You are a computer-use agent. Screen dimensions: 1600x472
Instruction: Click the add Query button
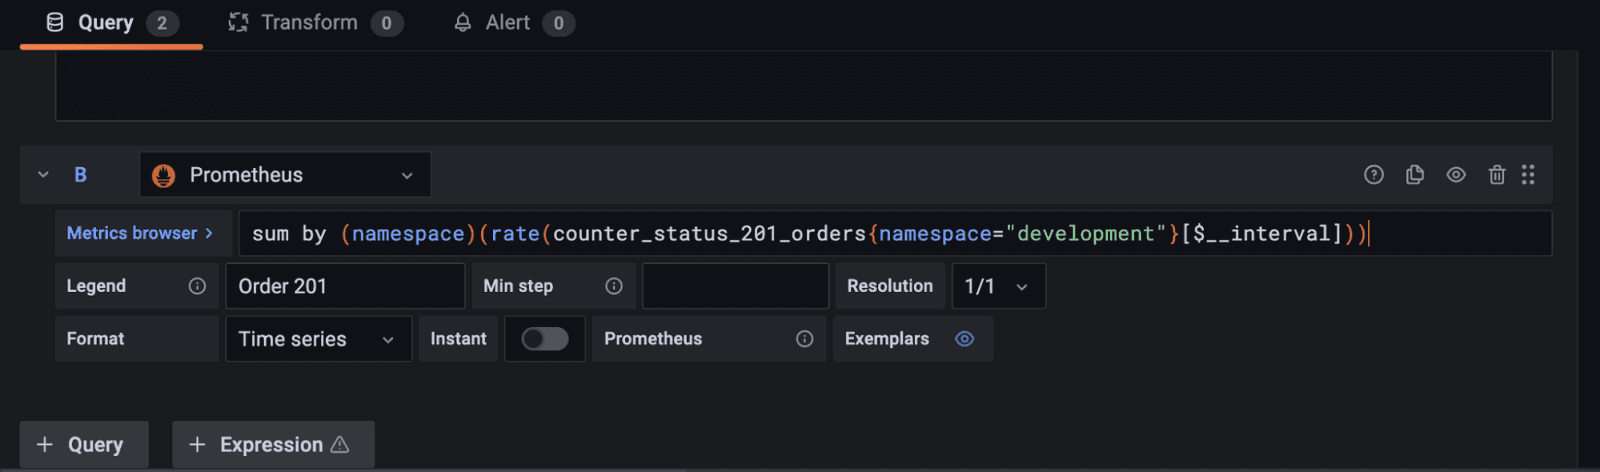tap(84, 444)
